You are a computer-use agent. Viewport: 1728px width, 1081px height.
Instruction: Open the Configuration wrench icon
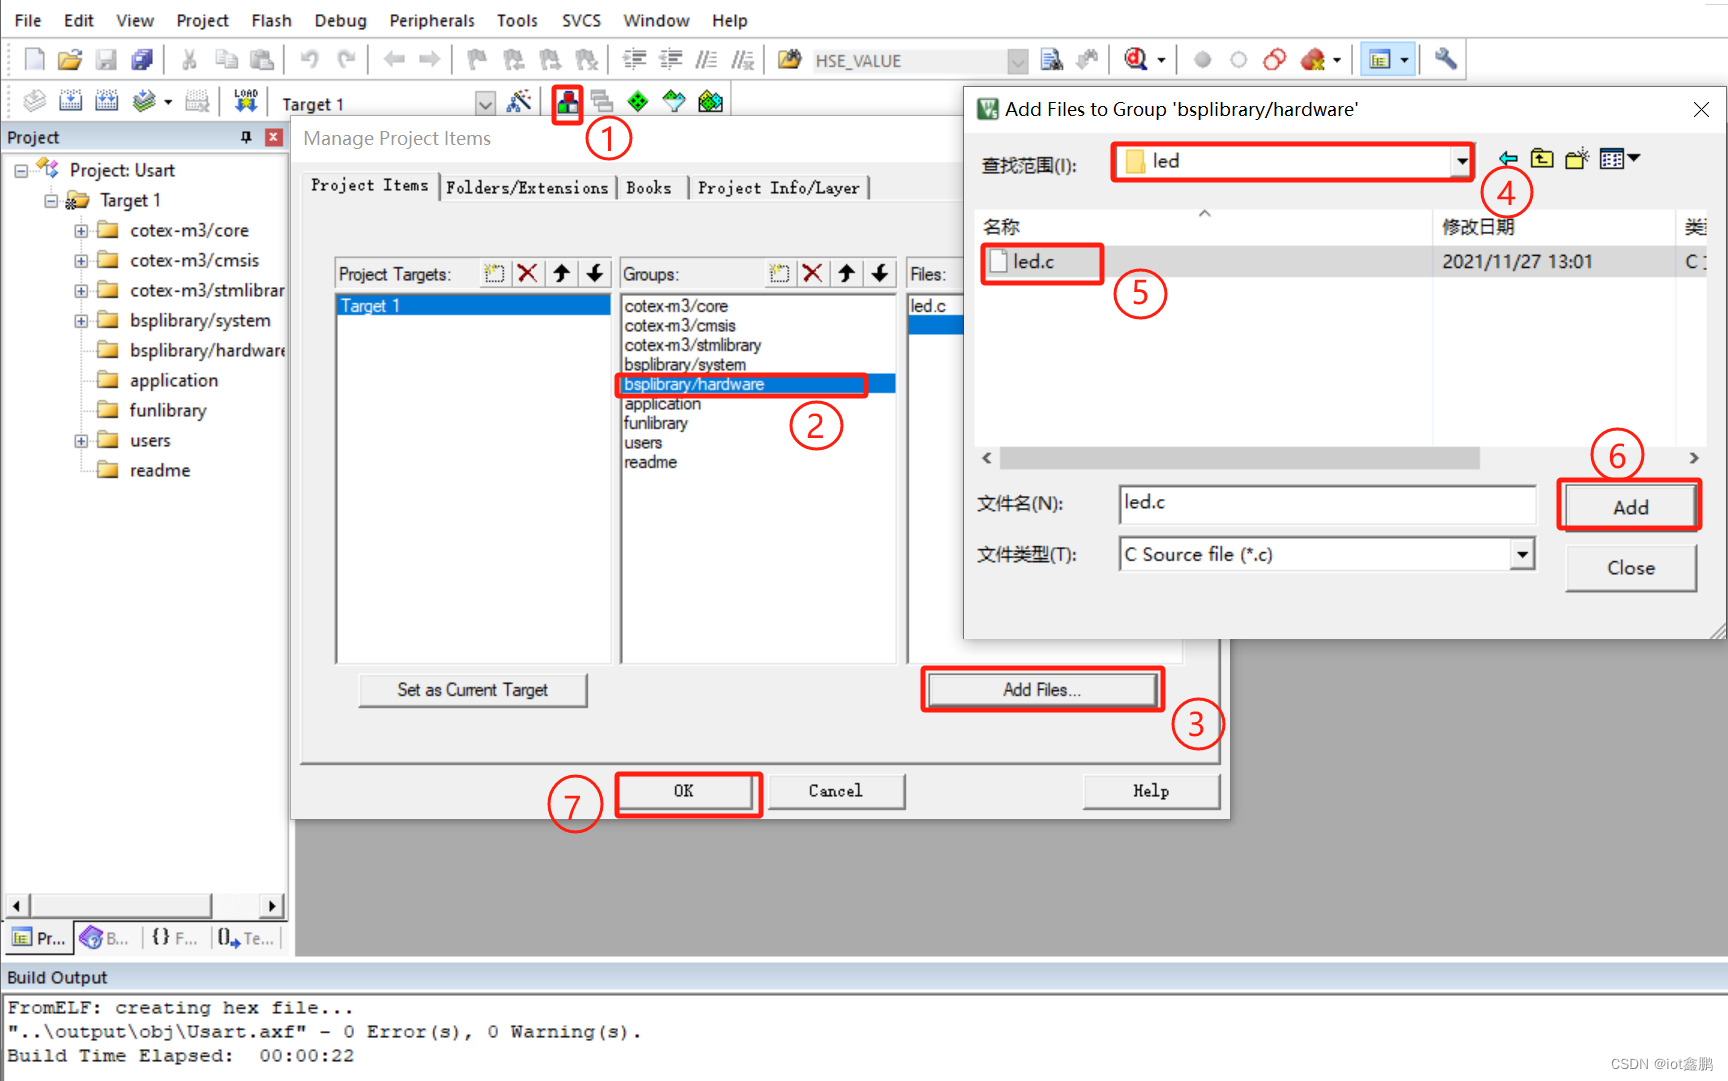coord(1445,60)
